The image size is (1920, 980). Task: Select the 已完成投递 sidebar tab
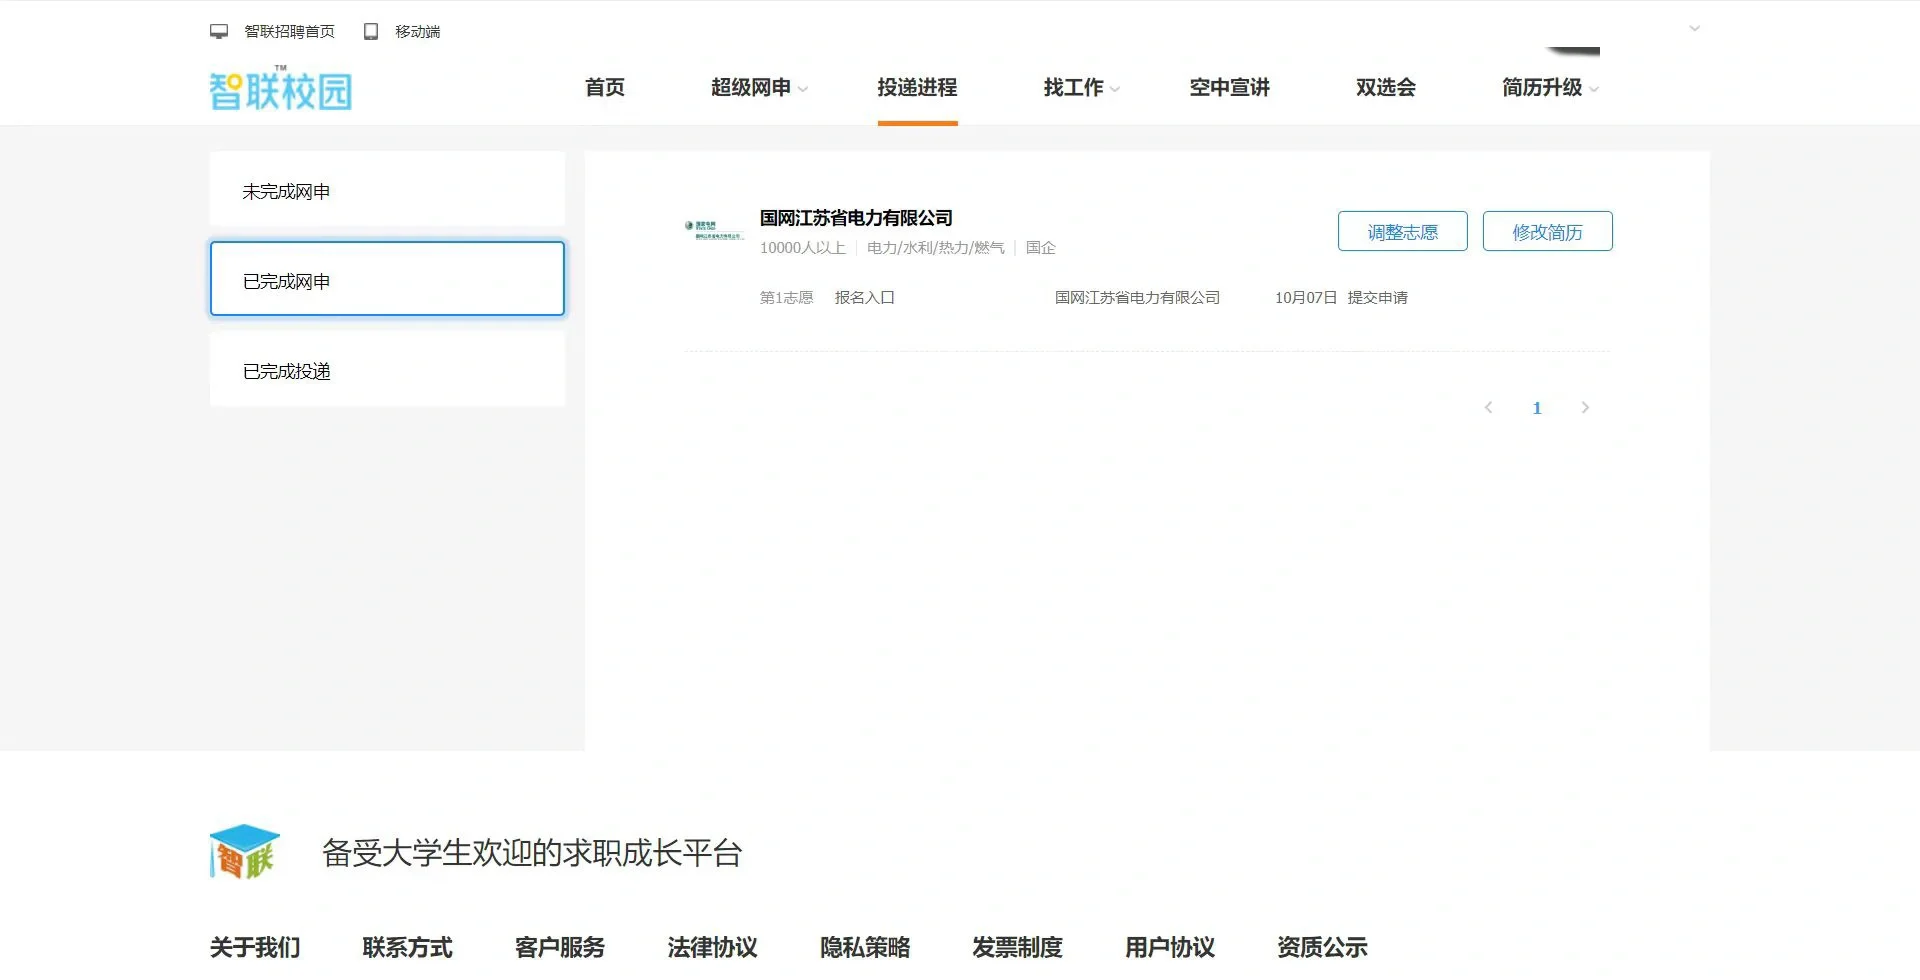pyautogui.click(x=387, y=370)
